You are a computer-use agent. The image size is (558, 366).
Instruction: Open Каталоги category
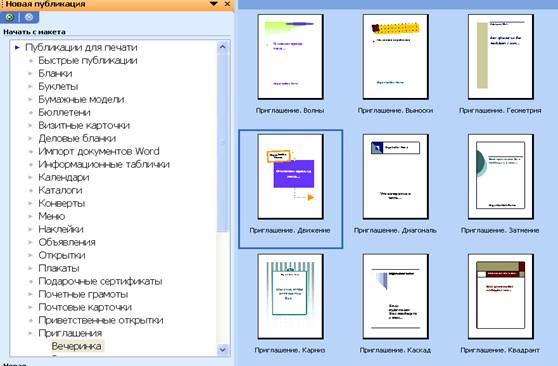60,190
